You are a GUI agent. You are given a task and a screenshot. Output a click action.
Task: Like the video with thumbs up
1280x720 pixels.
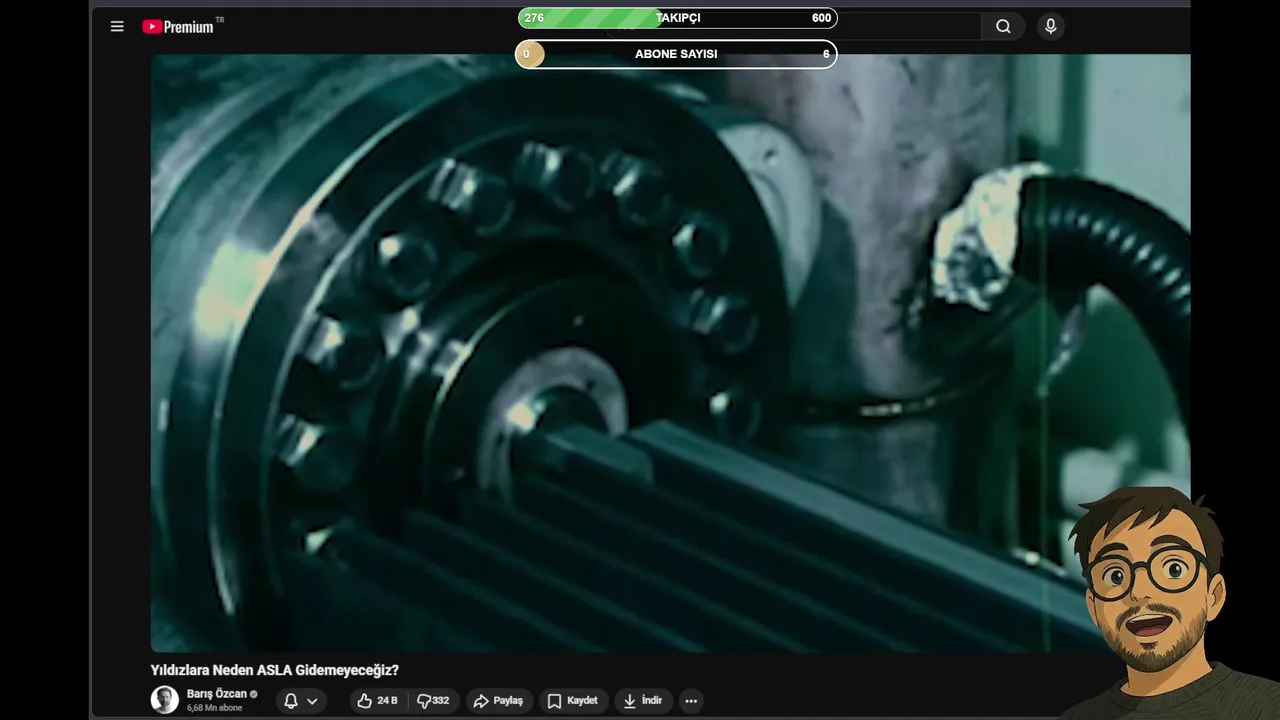[377, 701]
